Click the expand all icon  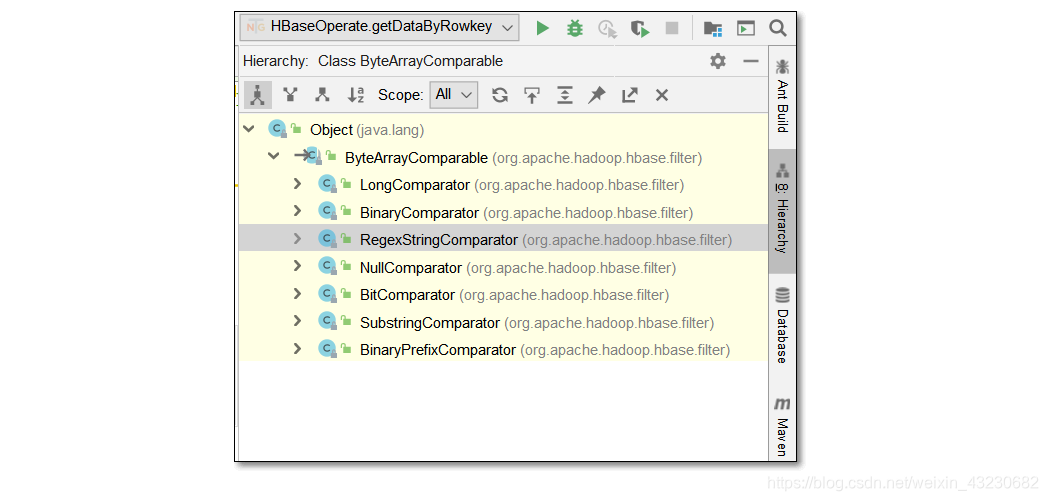point(565,95)
